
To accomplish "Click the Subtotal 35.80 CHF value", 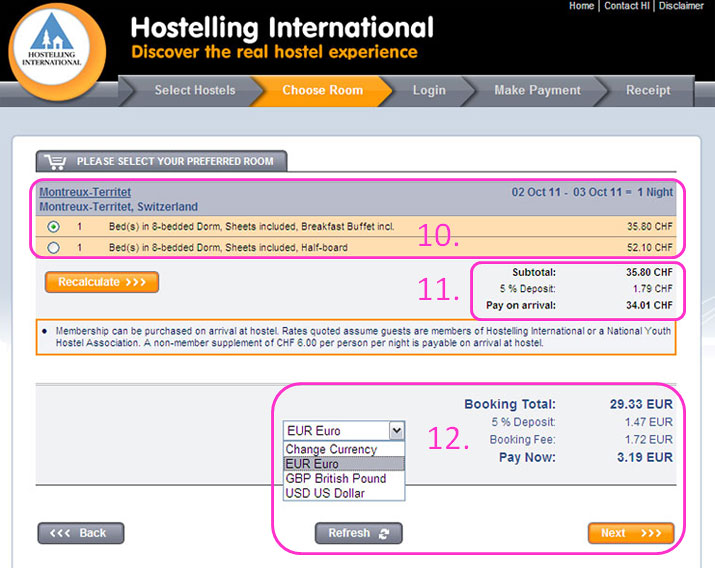I will pos(649,272).
